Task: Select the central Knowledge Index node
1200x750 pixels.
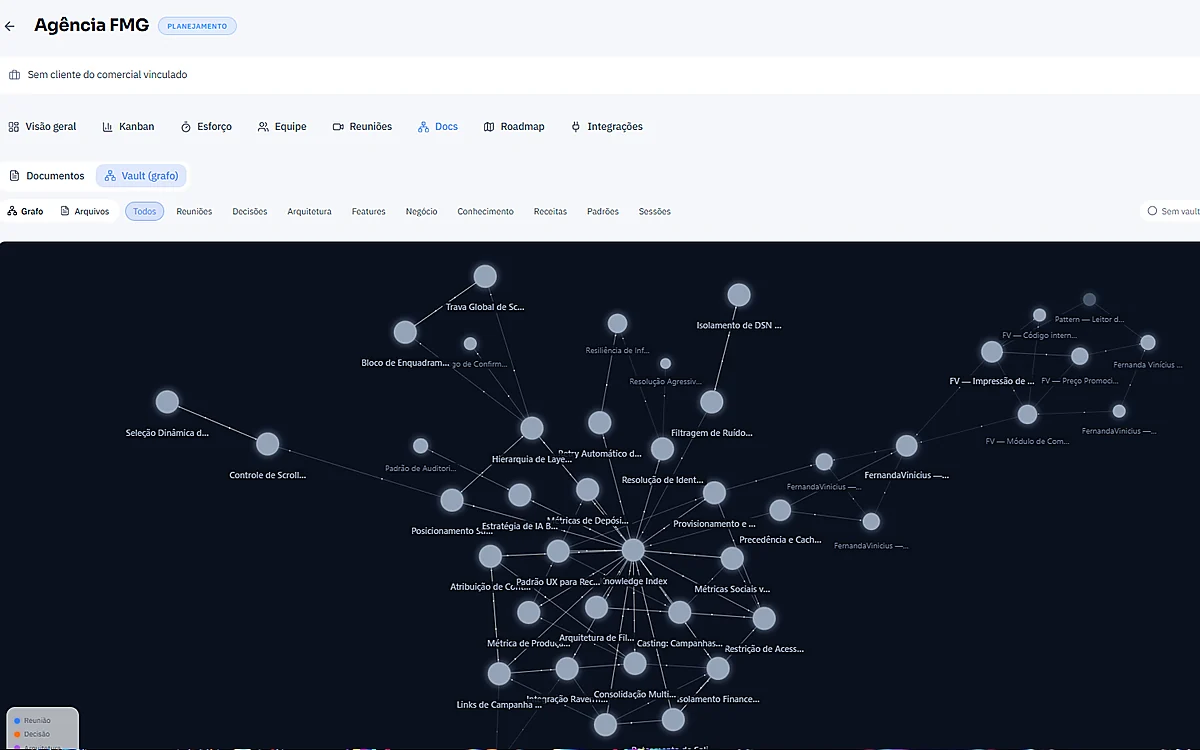Action: click(633, 550)
